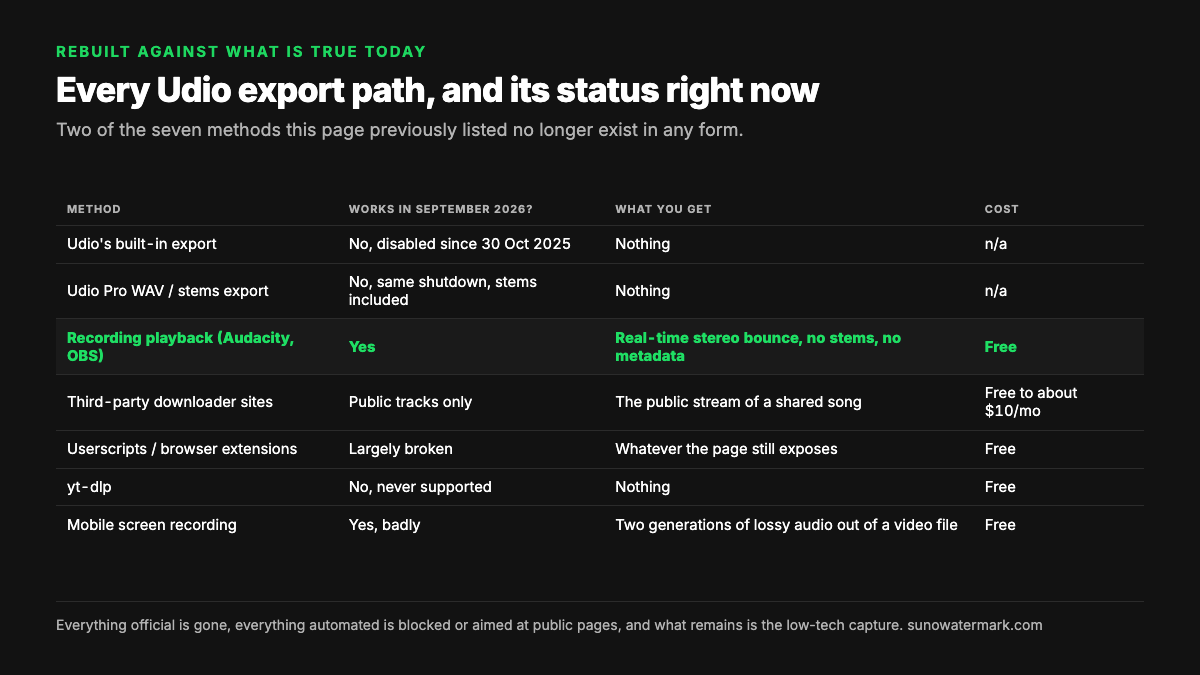
Task: Click 'No, same shutdown, stems included' cell
Action: pyautogui.click(x=443, y=291)
